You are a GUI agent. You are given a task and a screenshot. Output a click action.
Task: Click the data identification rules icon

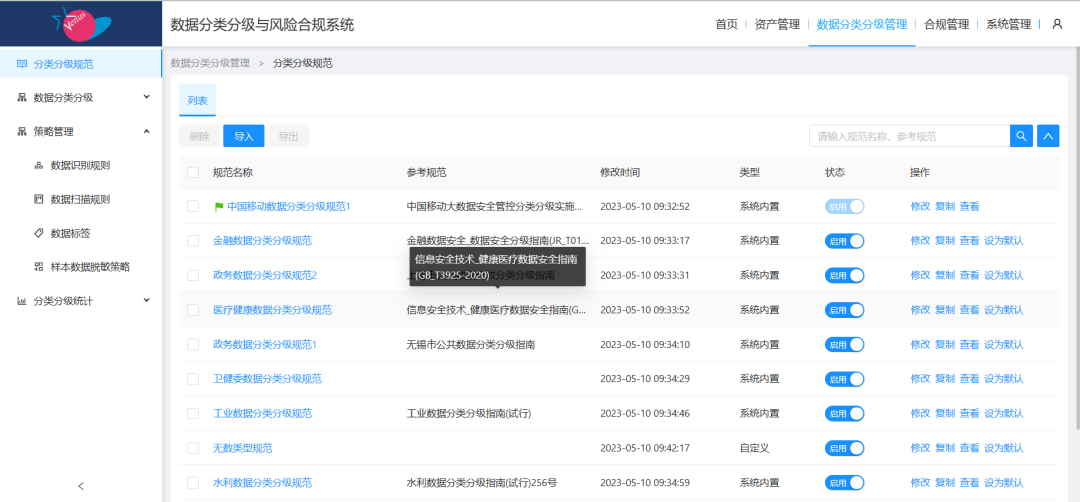(39, 165)
